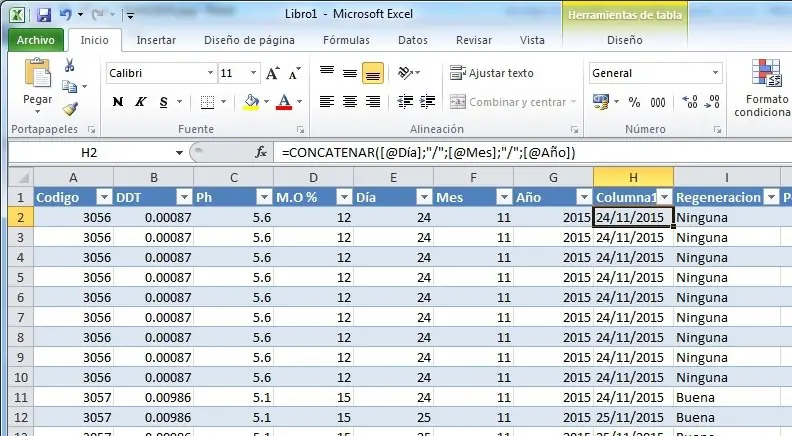Screen dimensions: 792x436
Task: Click the Revisar tab
Action: pos(474,40)
